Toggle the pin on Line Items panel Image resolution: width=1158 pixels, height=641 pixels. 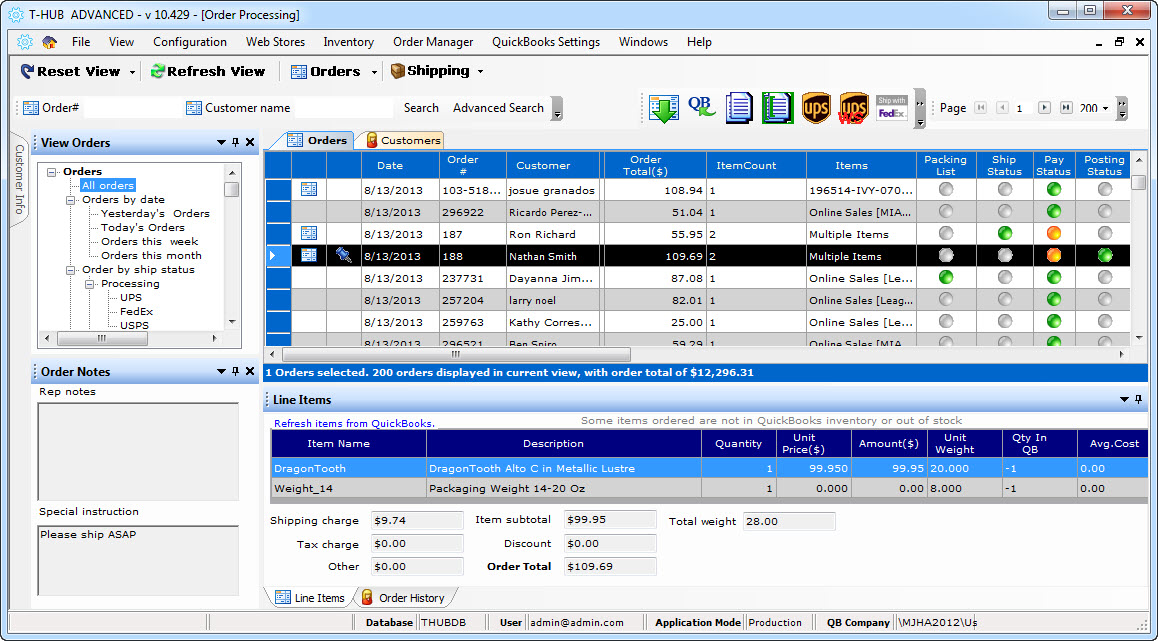click(x=1138, y=400)
